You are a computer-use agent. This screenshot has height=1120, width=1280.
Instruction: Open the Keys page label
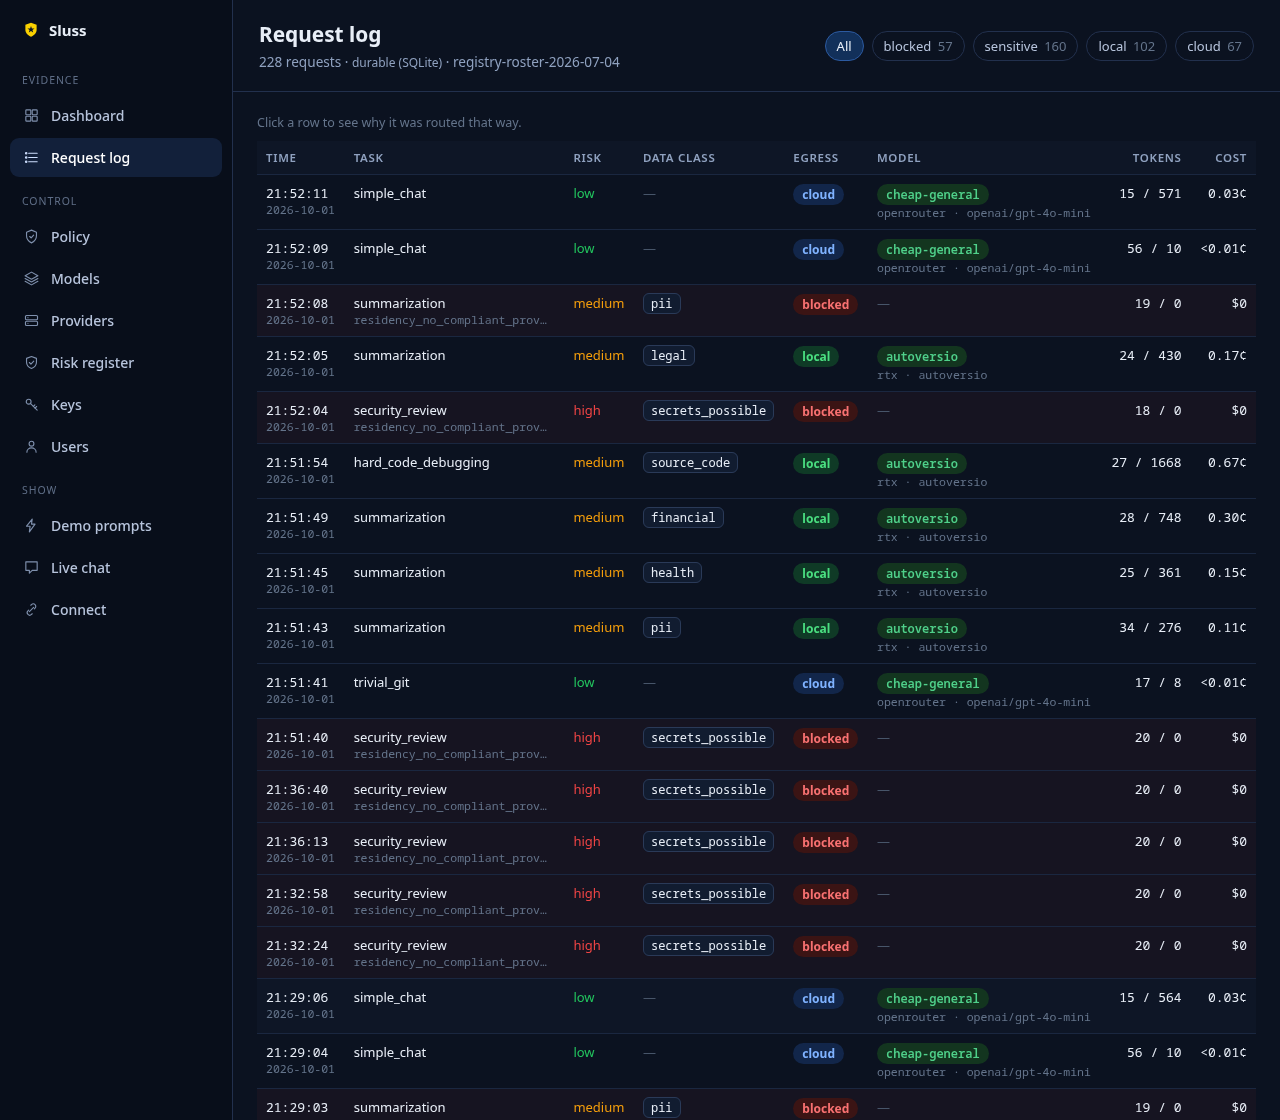coord(66,405)
